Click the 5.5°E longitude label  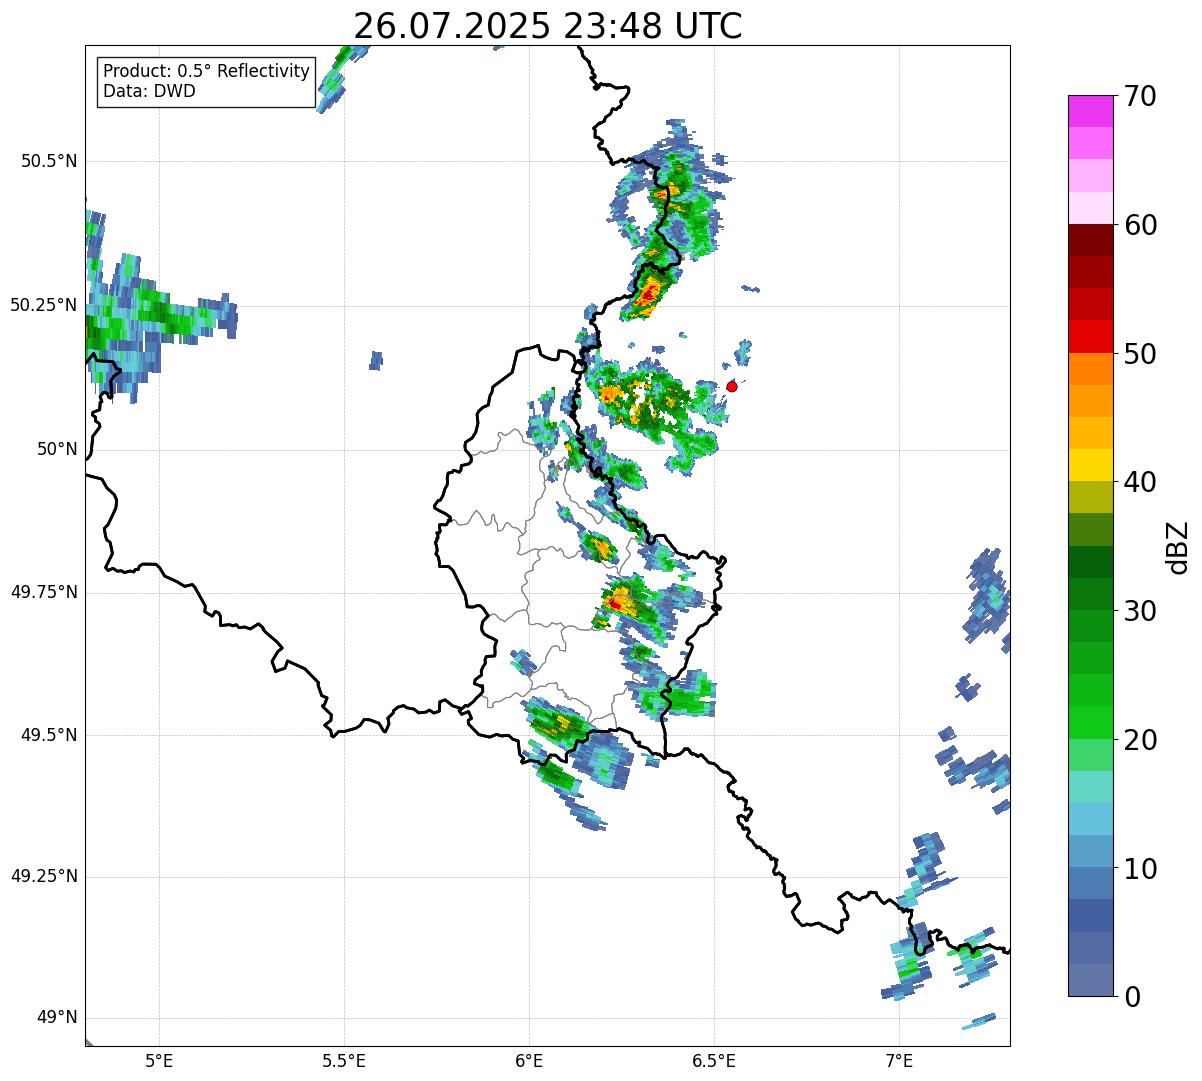[344, 1060]
